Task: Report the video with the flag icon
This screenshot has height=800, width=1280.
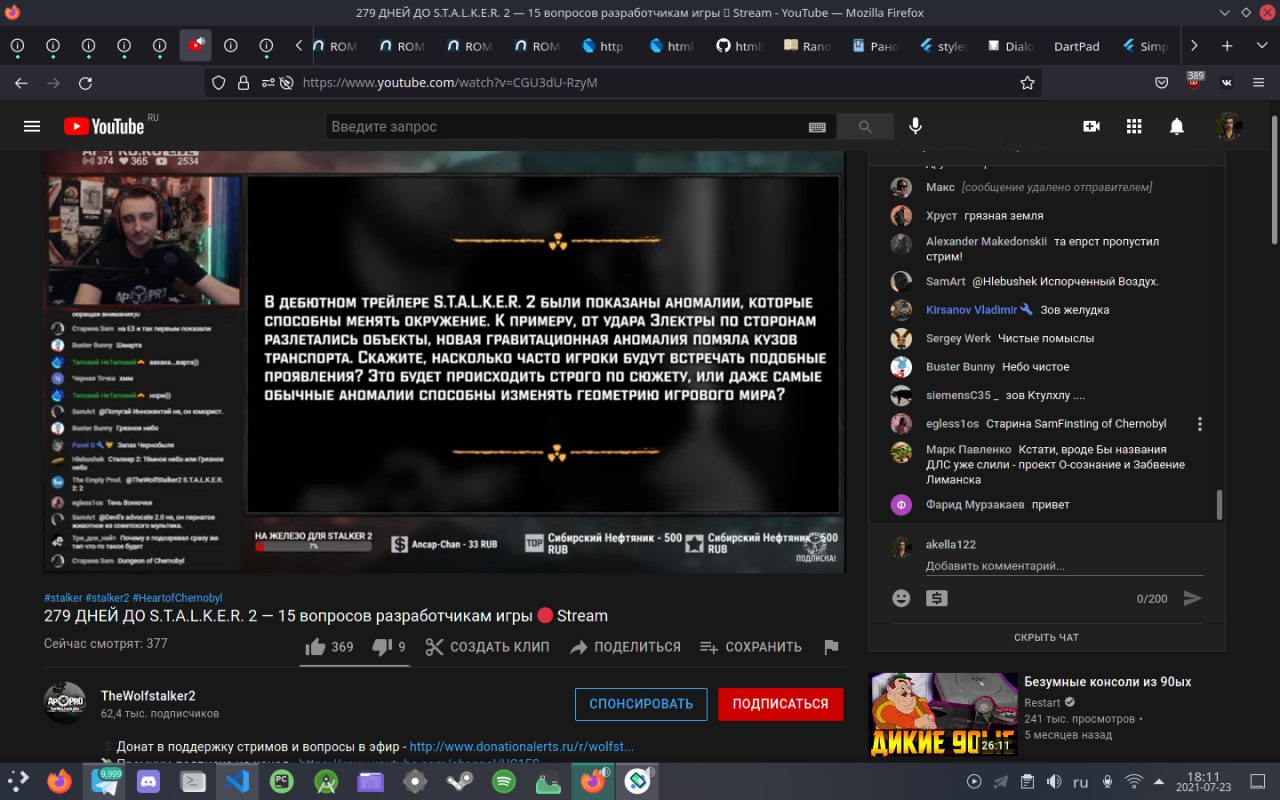Action: click(831, 647)
